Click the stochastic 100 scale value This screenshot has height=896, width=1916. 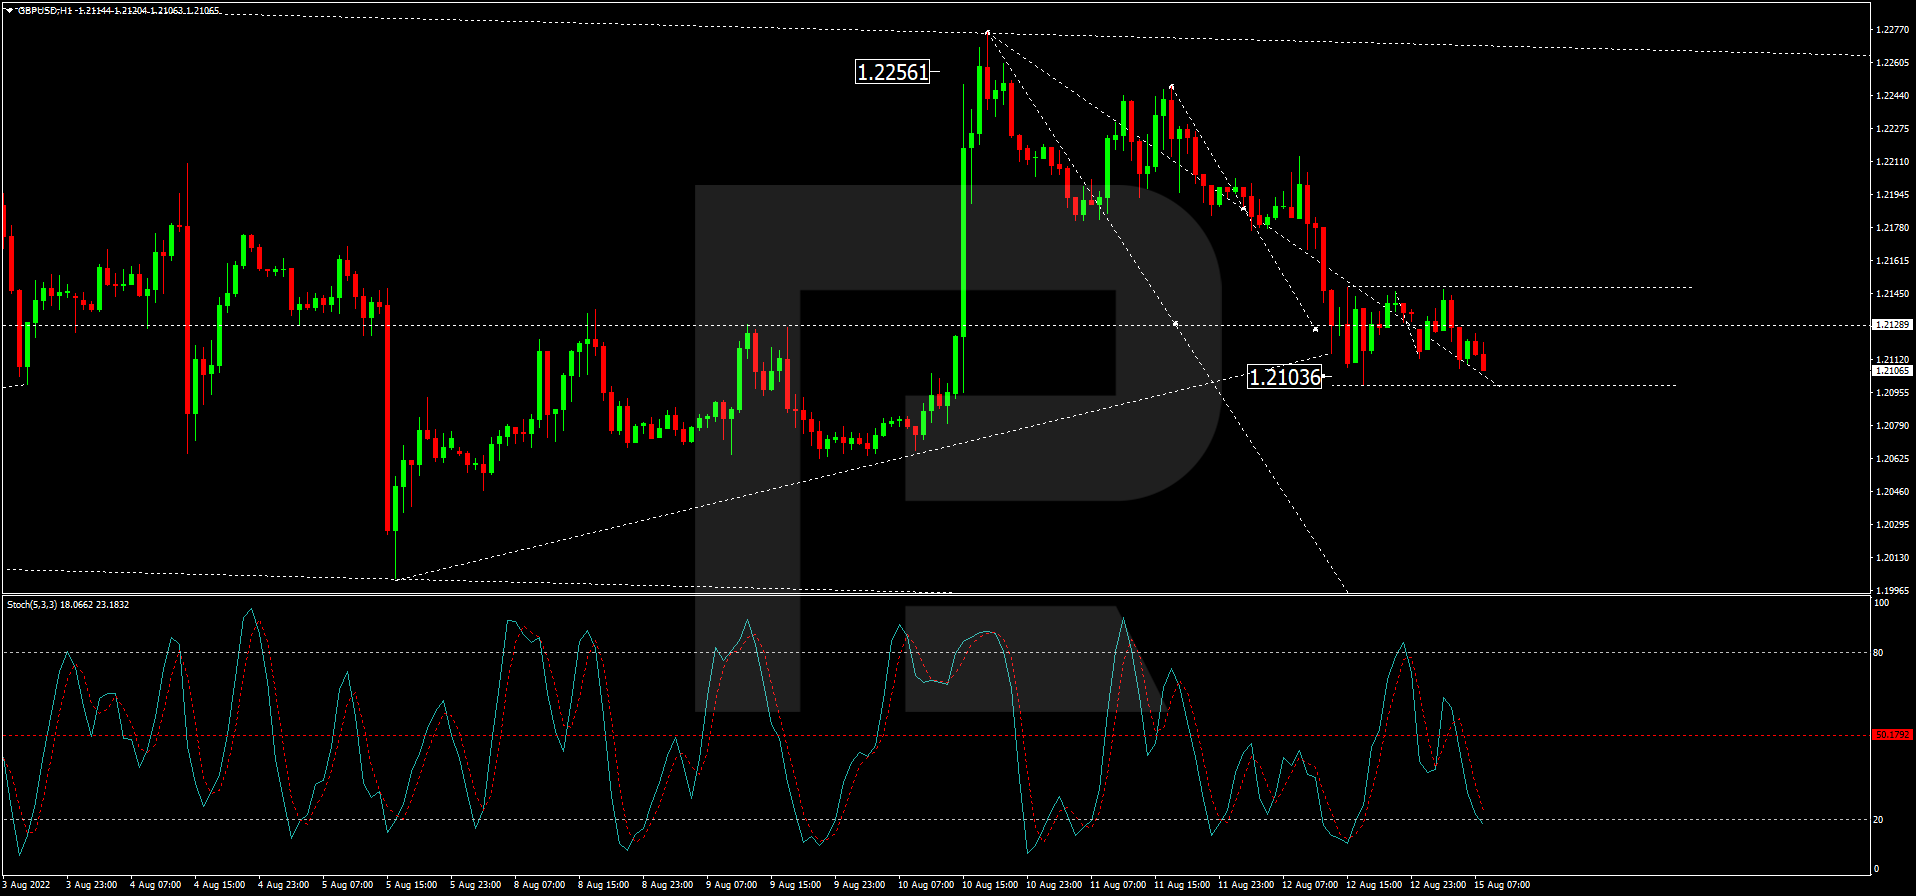(1881, 603)
